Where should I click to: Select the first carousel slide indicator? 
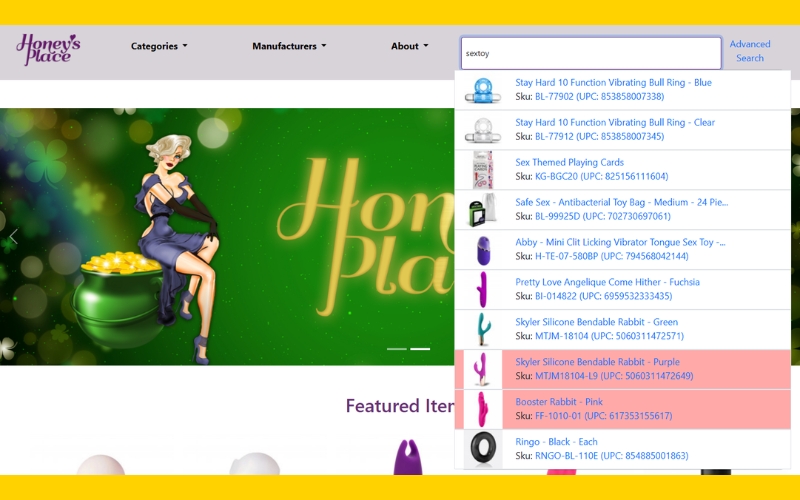pyautogui.click(x=396, y=349)
